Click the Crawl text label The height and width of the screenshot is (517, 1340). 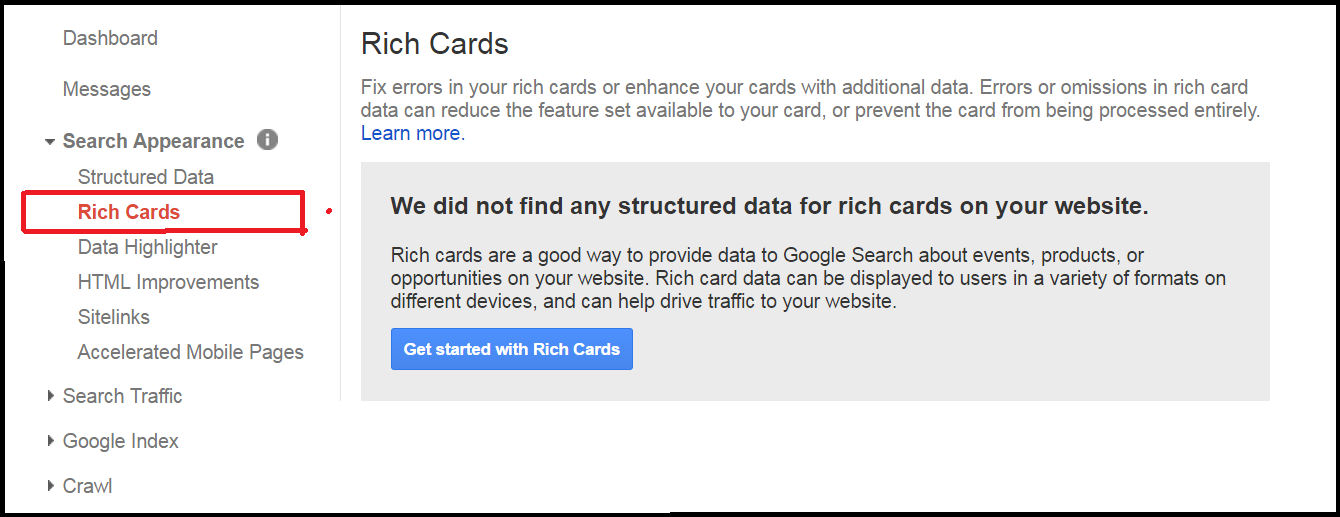click(87, 486)
